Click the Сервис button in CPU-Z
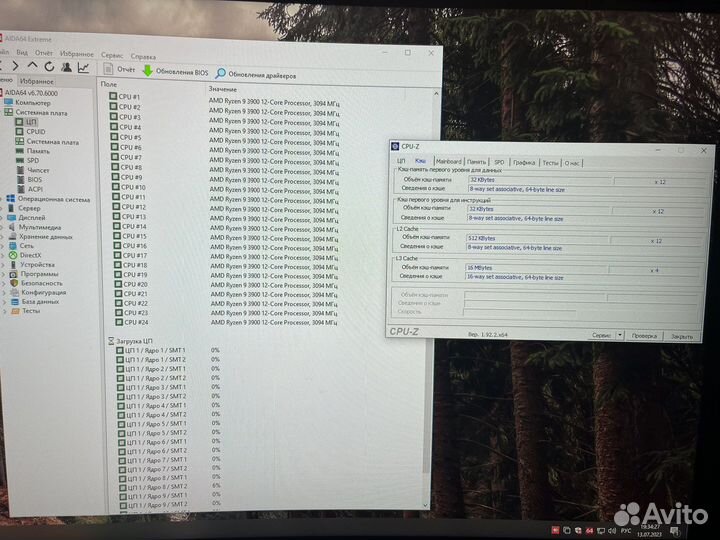The image size is (720, 540). coord(602,335)
